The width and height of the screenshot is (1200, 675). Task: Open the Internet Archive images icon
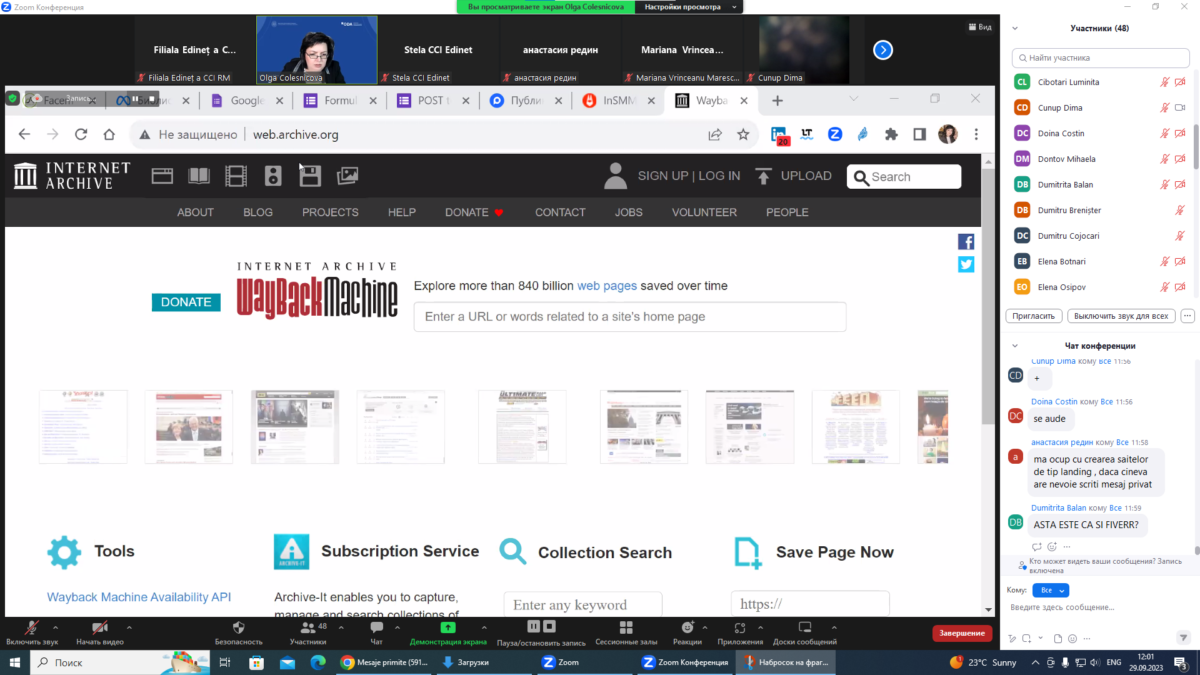347,176
